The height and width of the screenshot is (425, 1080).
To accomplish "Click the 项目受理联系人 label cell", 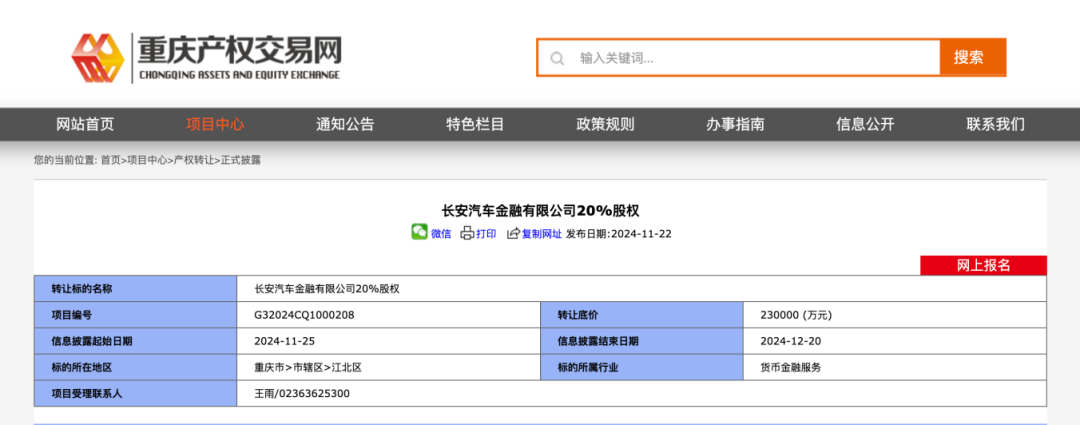I will tap(136, 394).
